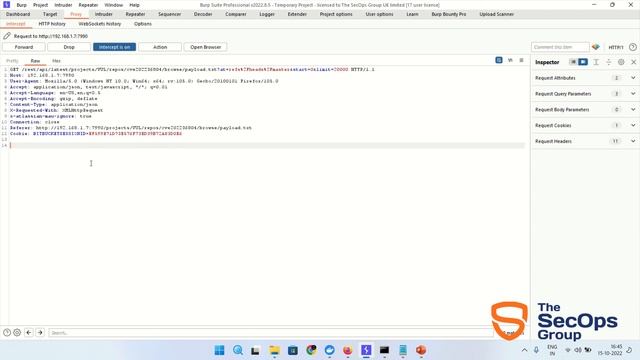The image size is (640, 360).
Task: Click the Burp Suite taskbar icon
Action: [366, 350]
